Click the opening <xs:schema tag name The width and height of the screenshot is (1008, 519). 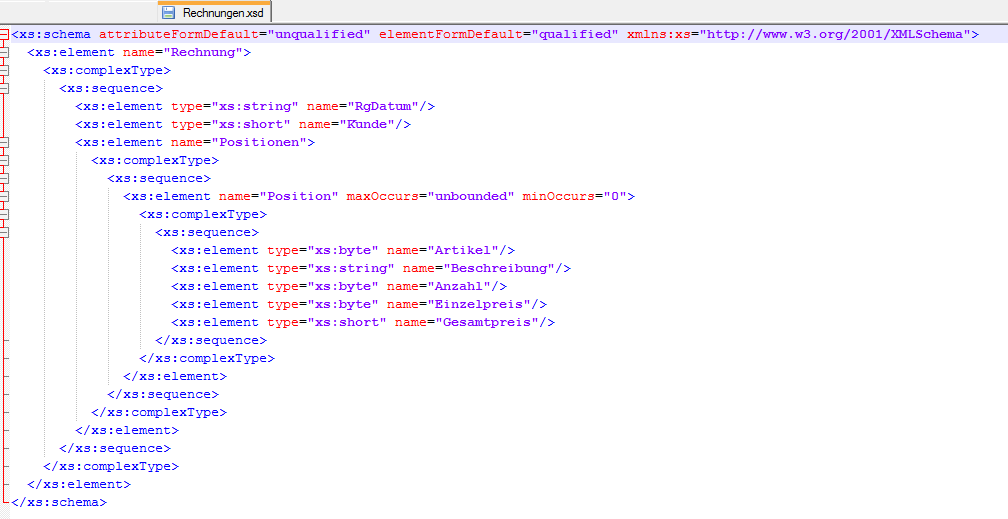pyautogui.click(x=51, y=34)
